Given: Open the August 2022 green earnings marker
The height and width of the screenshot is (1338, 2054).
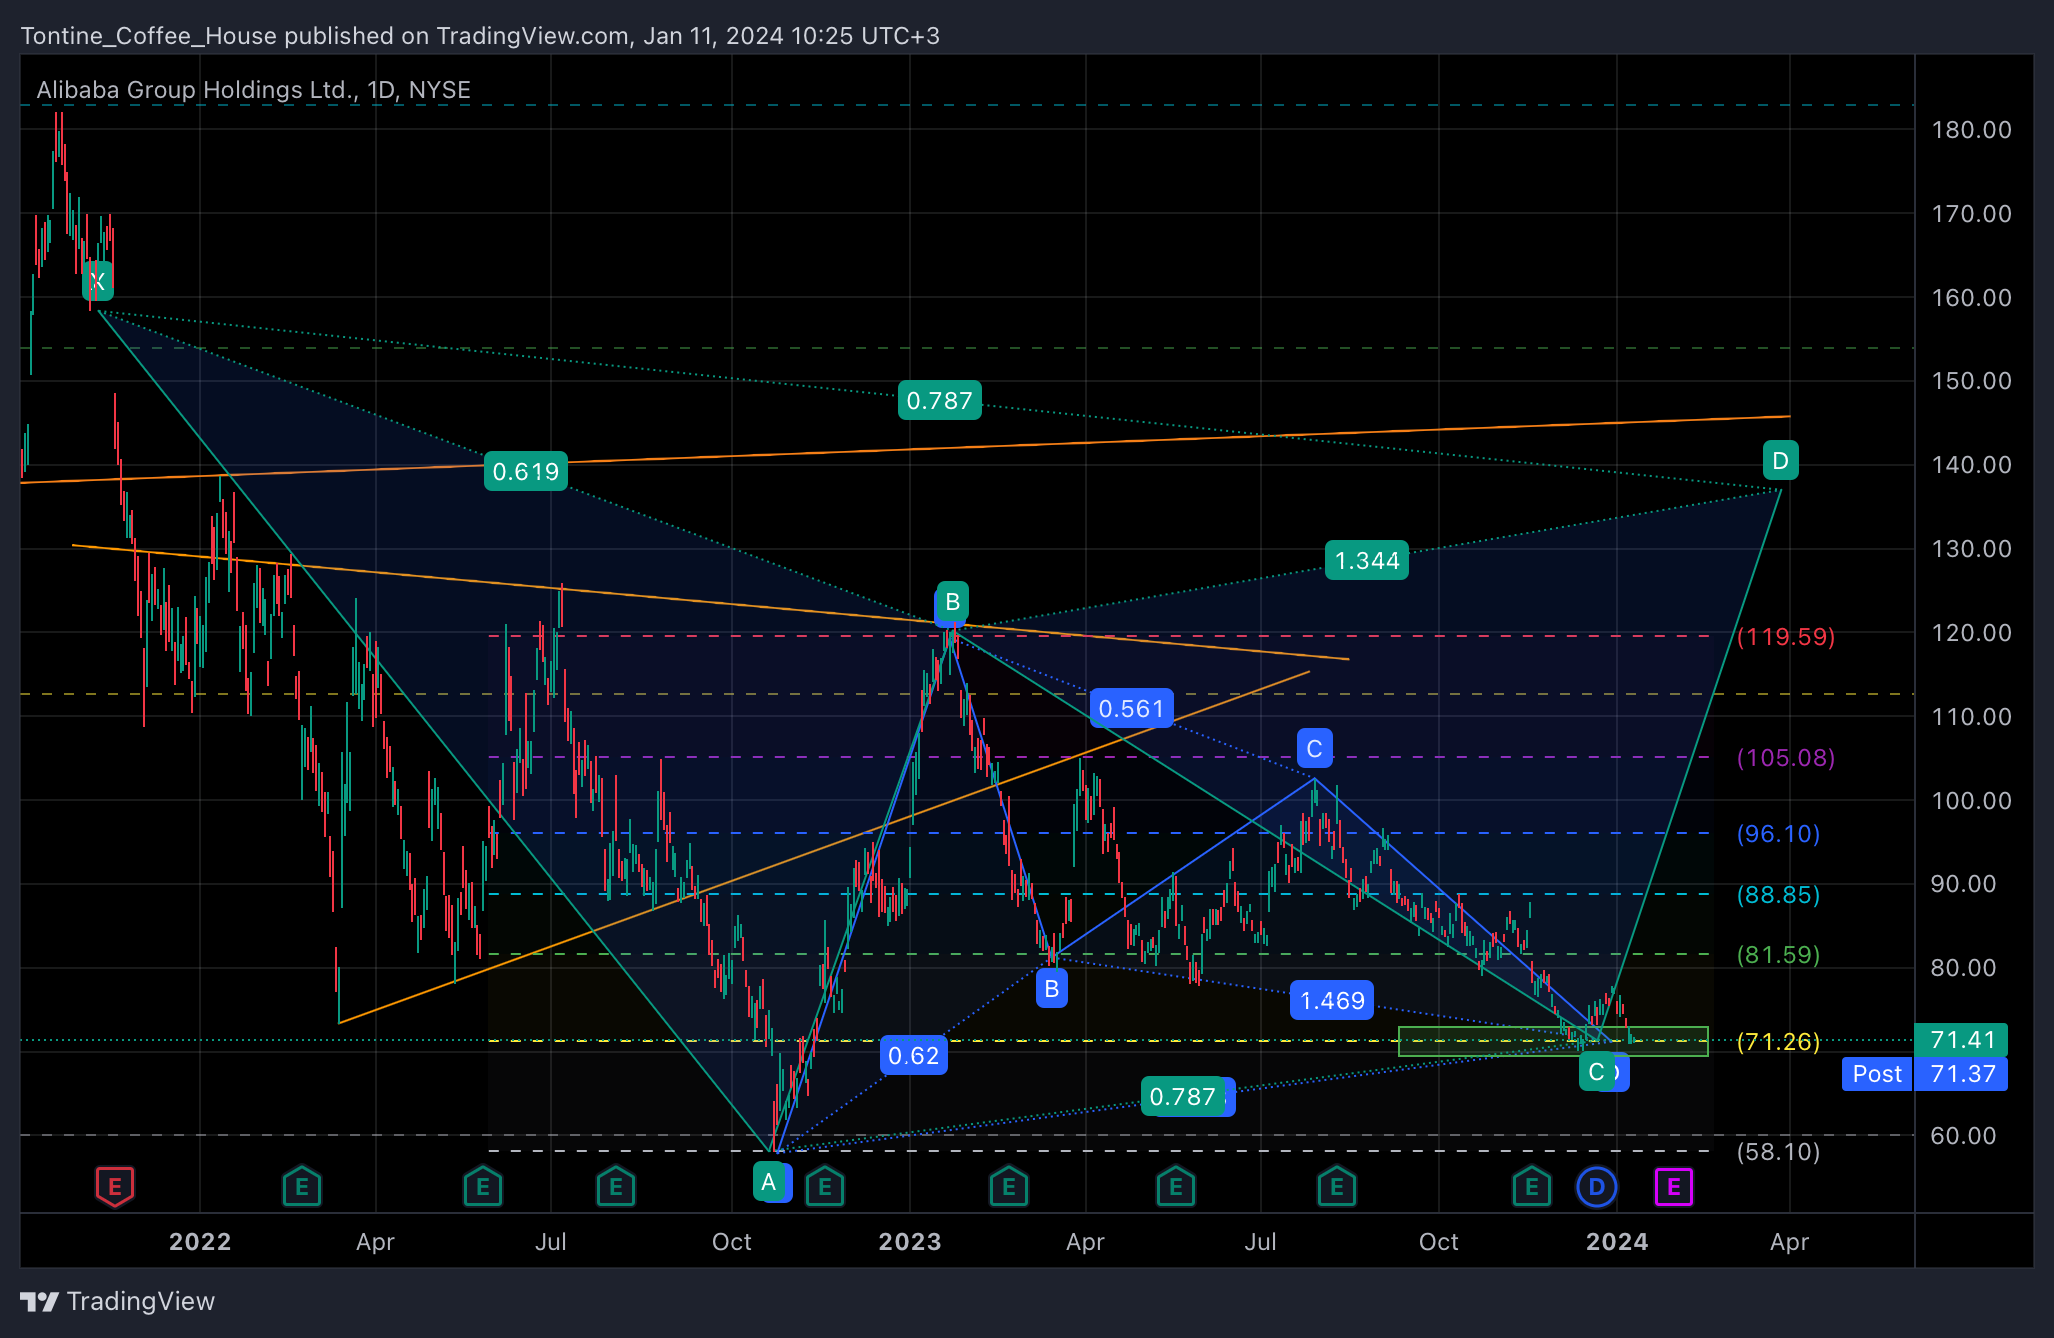Looking at the screenshot, I should tap(616, 1187).
